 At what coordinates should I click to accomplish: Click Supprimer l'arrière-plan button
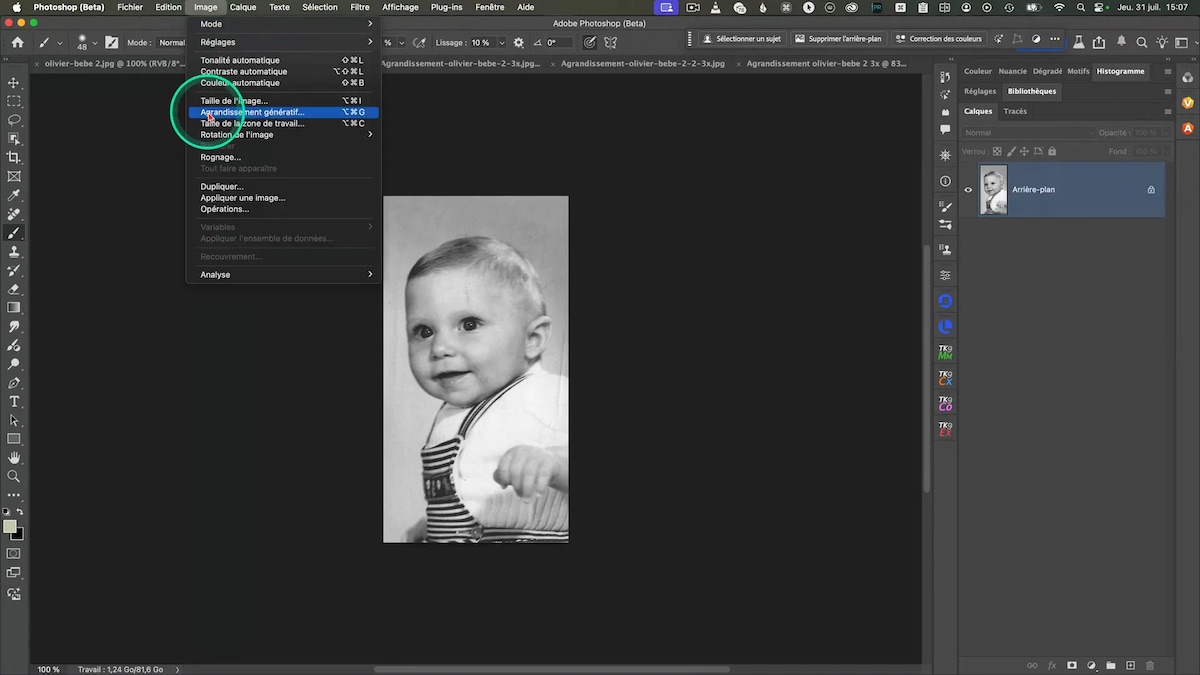click(838, 40)
